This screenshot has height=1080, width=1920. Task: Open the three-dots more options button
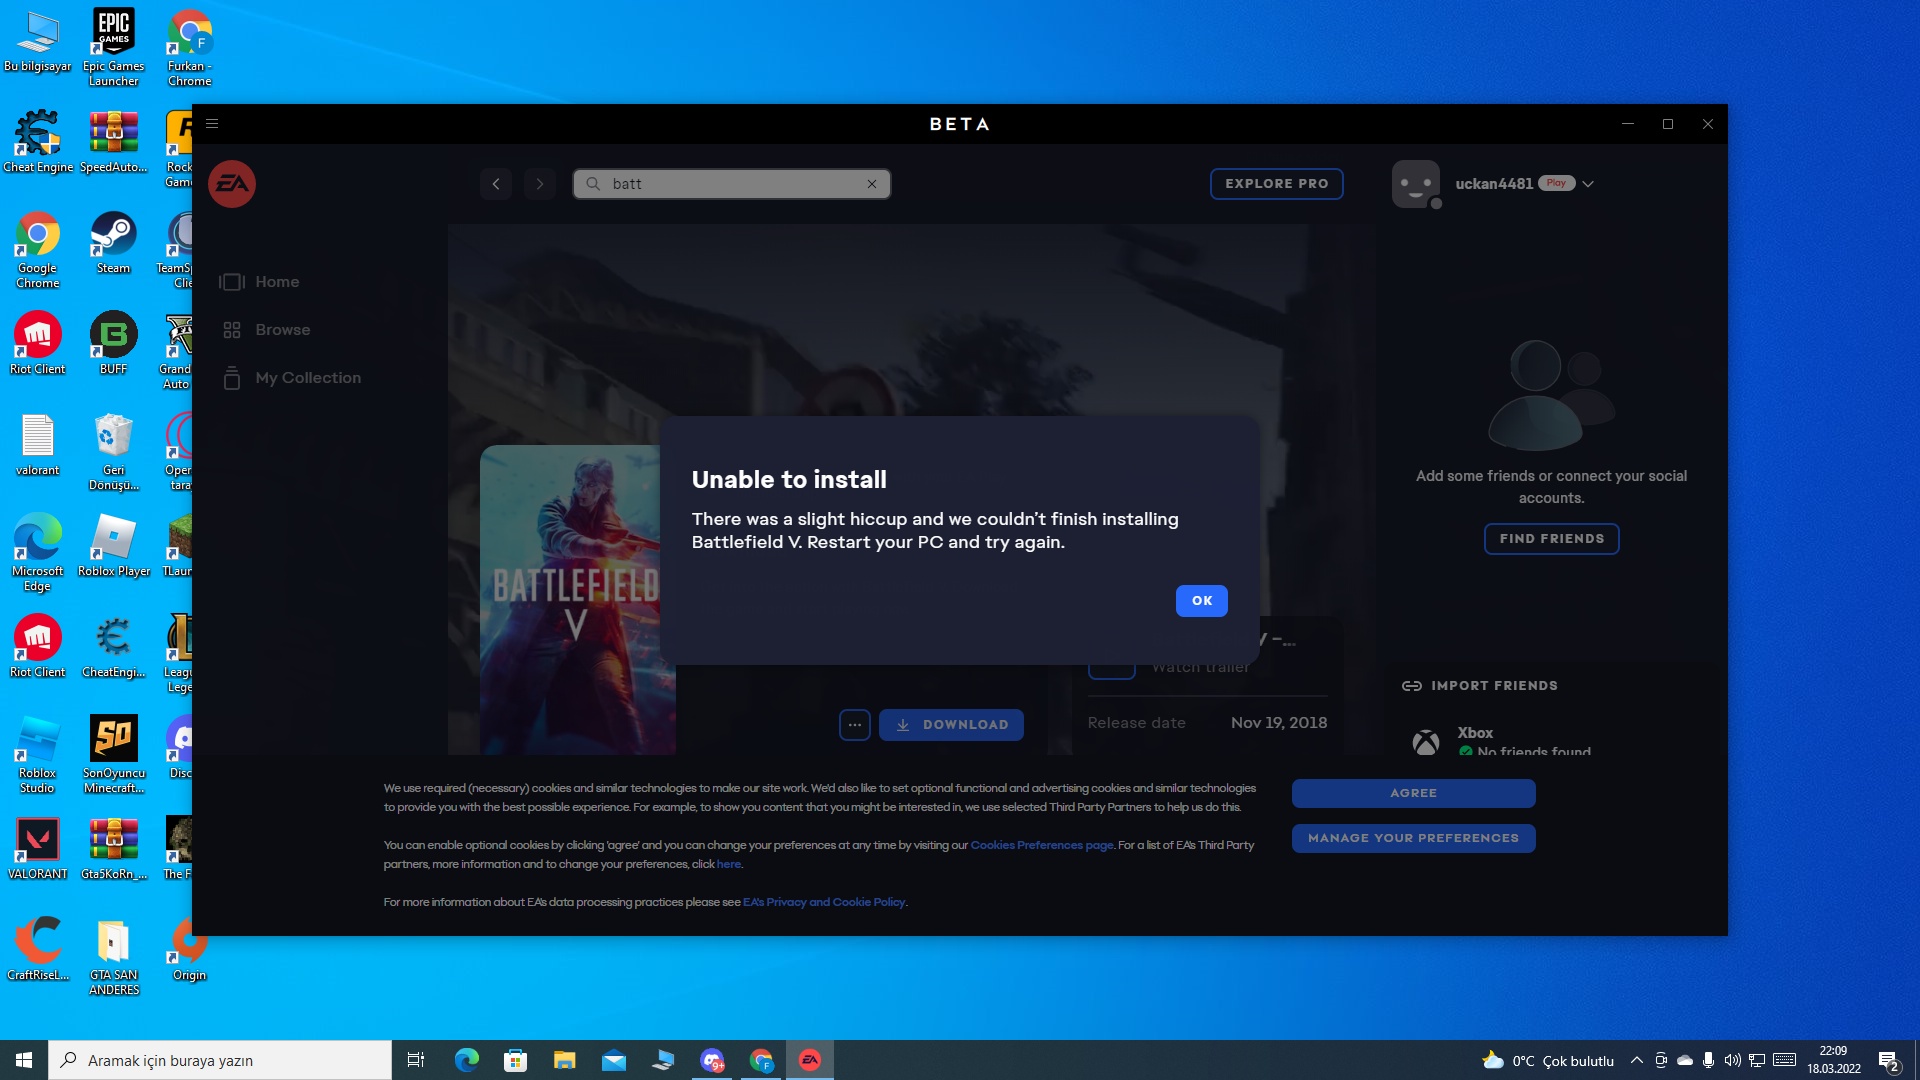pos(855,725)
